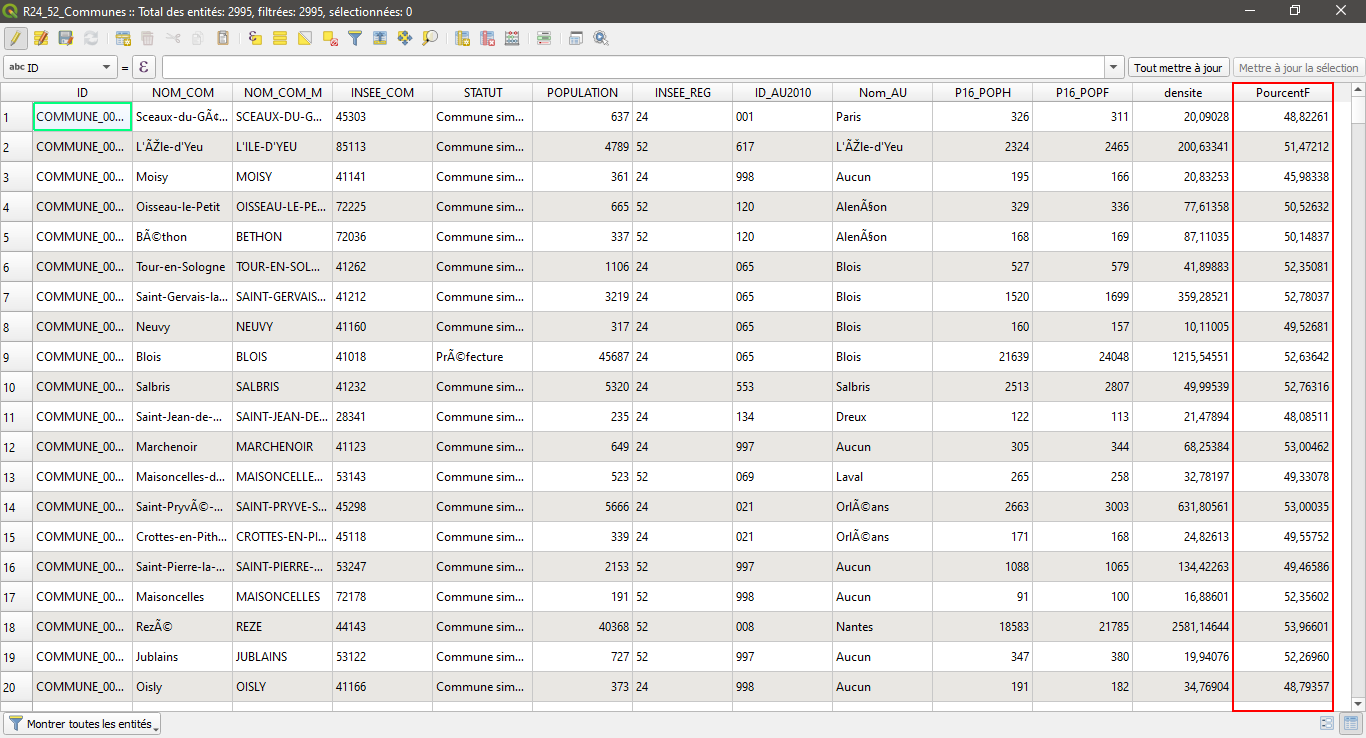Click the first ID cell COMMUNE_00 in row 1
The height and width of the screenshot is (738, 1366).
pyautogui.click(x=82, y=117)
